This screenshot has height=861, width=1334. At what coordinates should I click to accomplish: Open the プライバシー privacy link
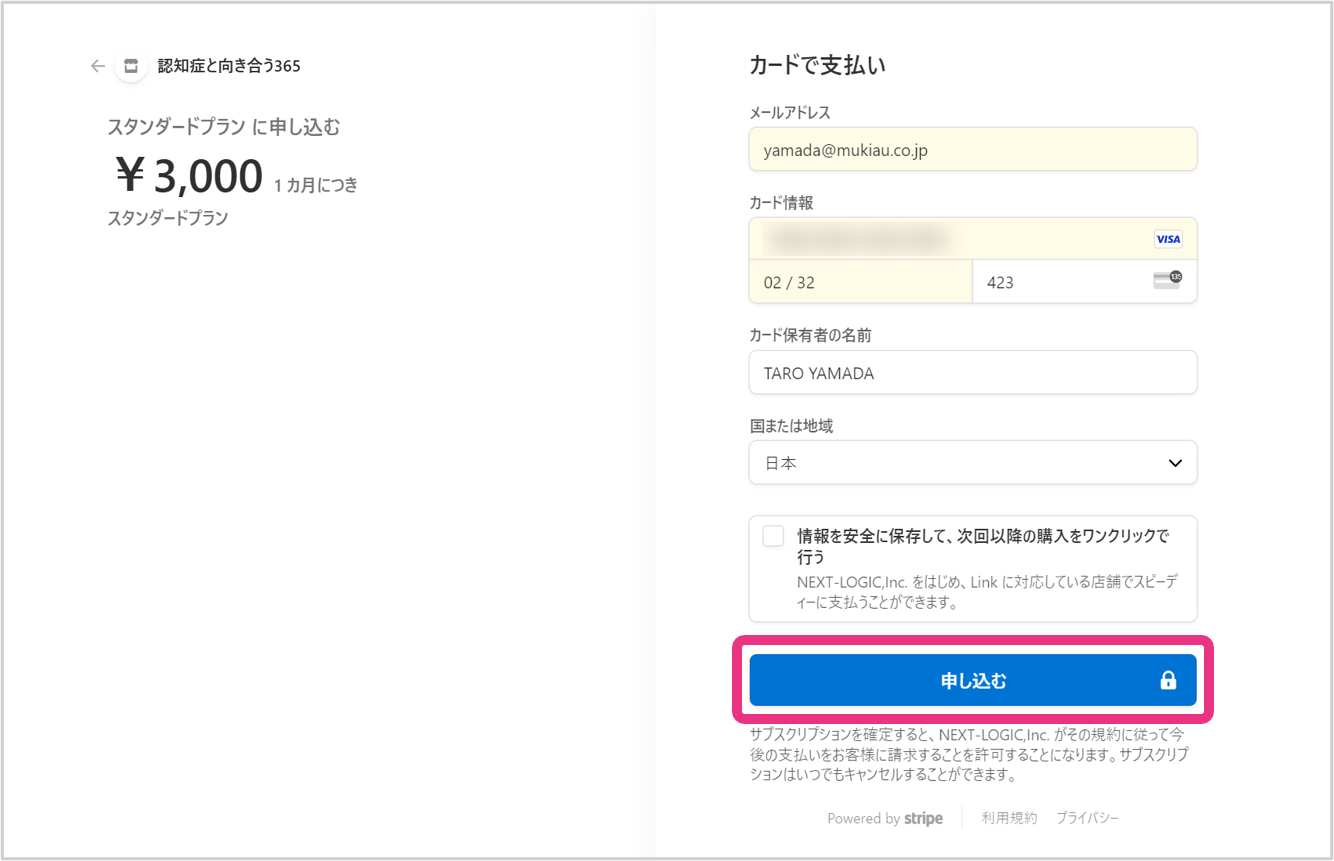[x=1088, y=818]
